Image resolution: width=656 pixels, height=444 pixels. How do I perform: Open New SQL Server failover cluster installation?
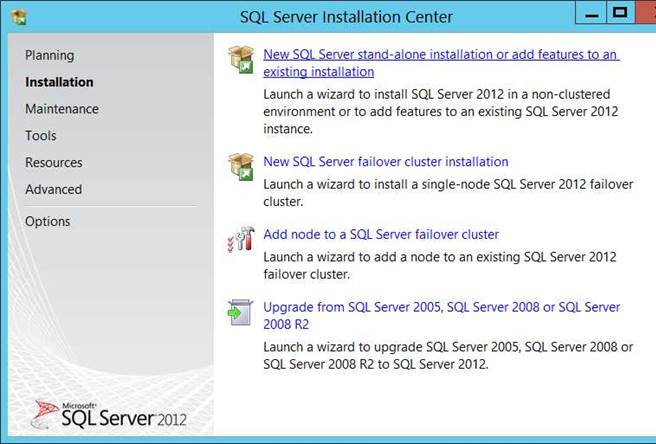pos(386,162)
